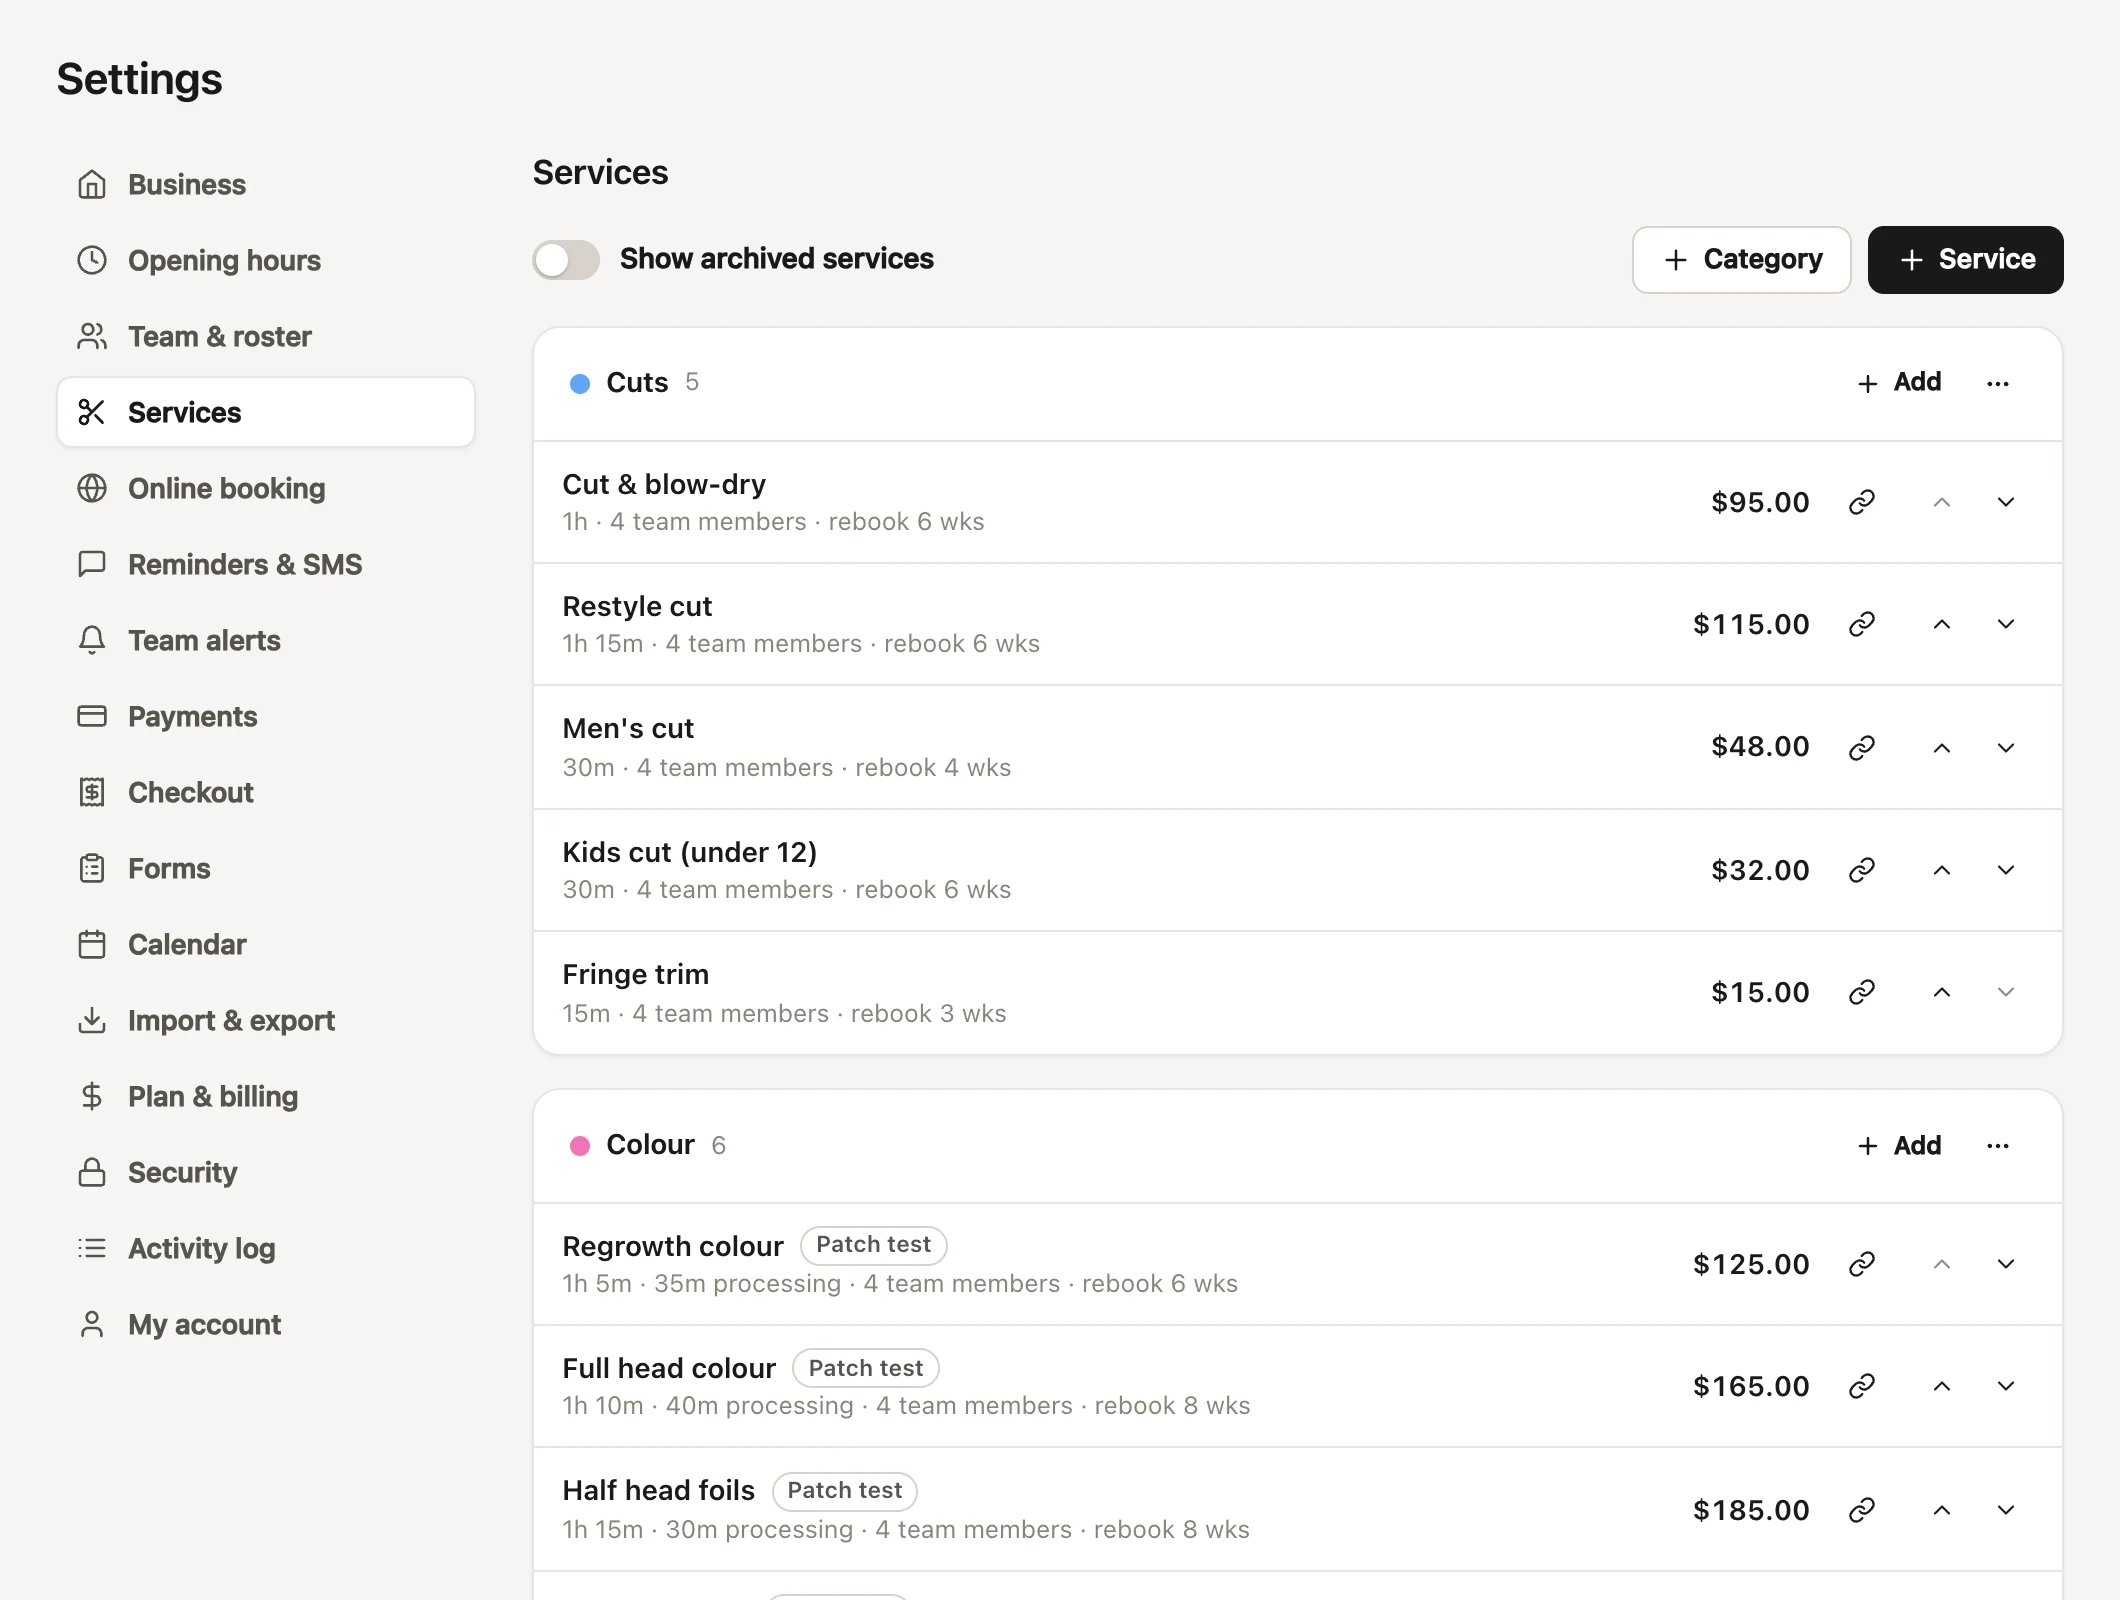Open Reminders & SMS settings
Screen dimensions: 2120x1600
point(265,565)
